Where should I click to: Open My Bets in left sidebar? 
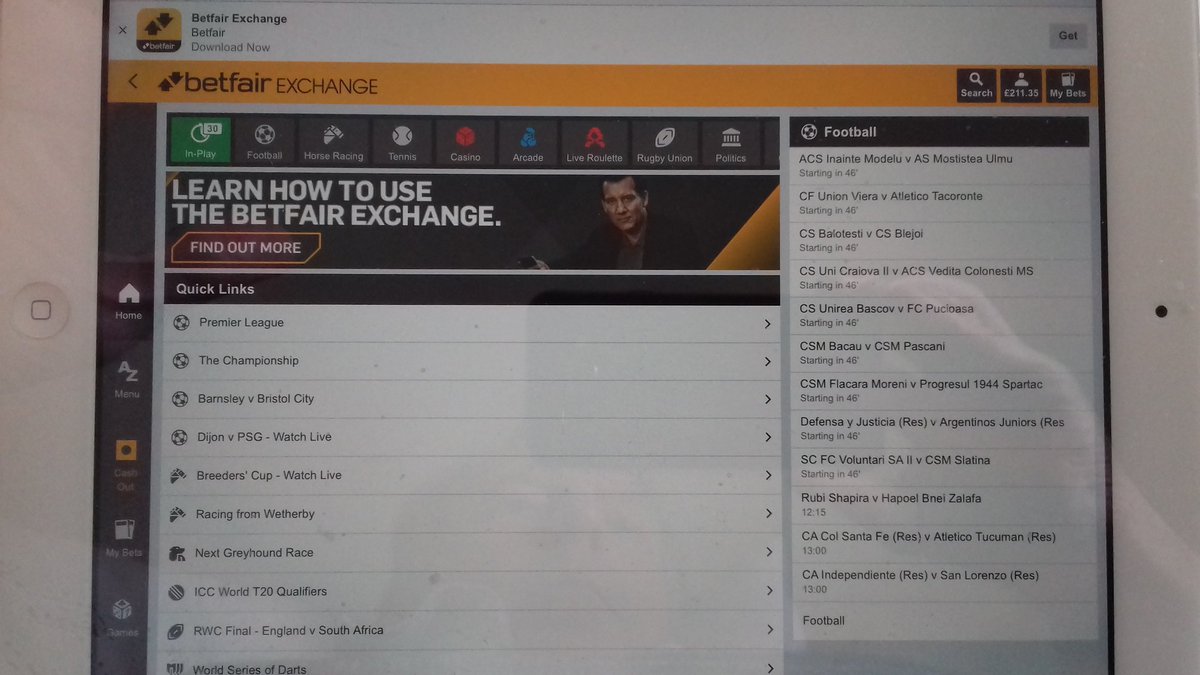click(x=124, y=538)
